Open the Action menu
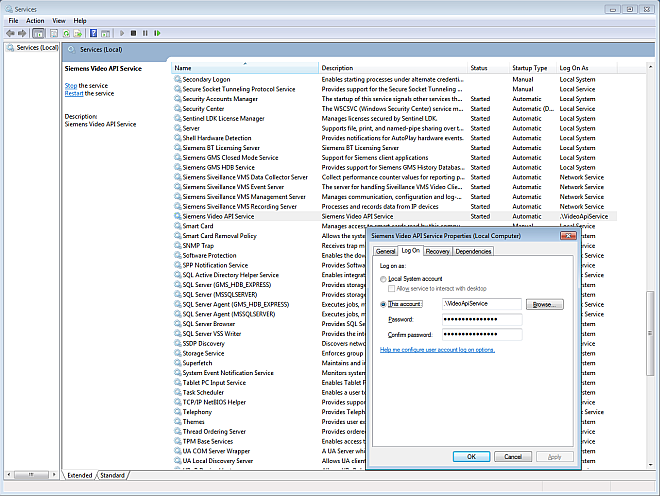This screenshot has height=496, width=660. coord(35,20)
